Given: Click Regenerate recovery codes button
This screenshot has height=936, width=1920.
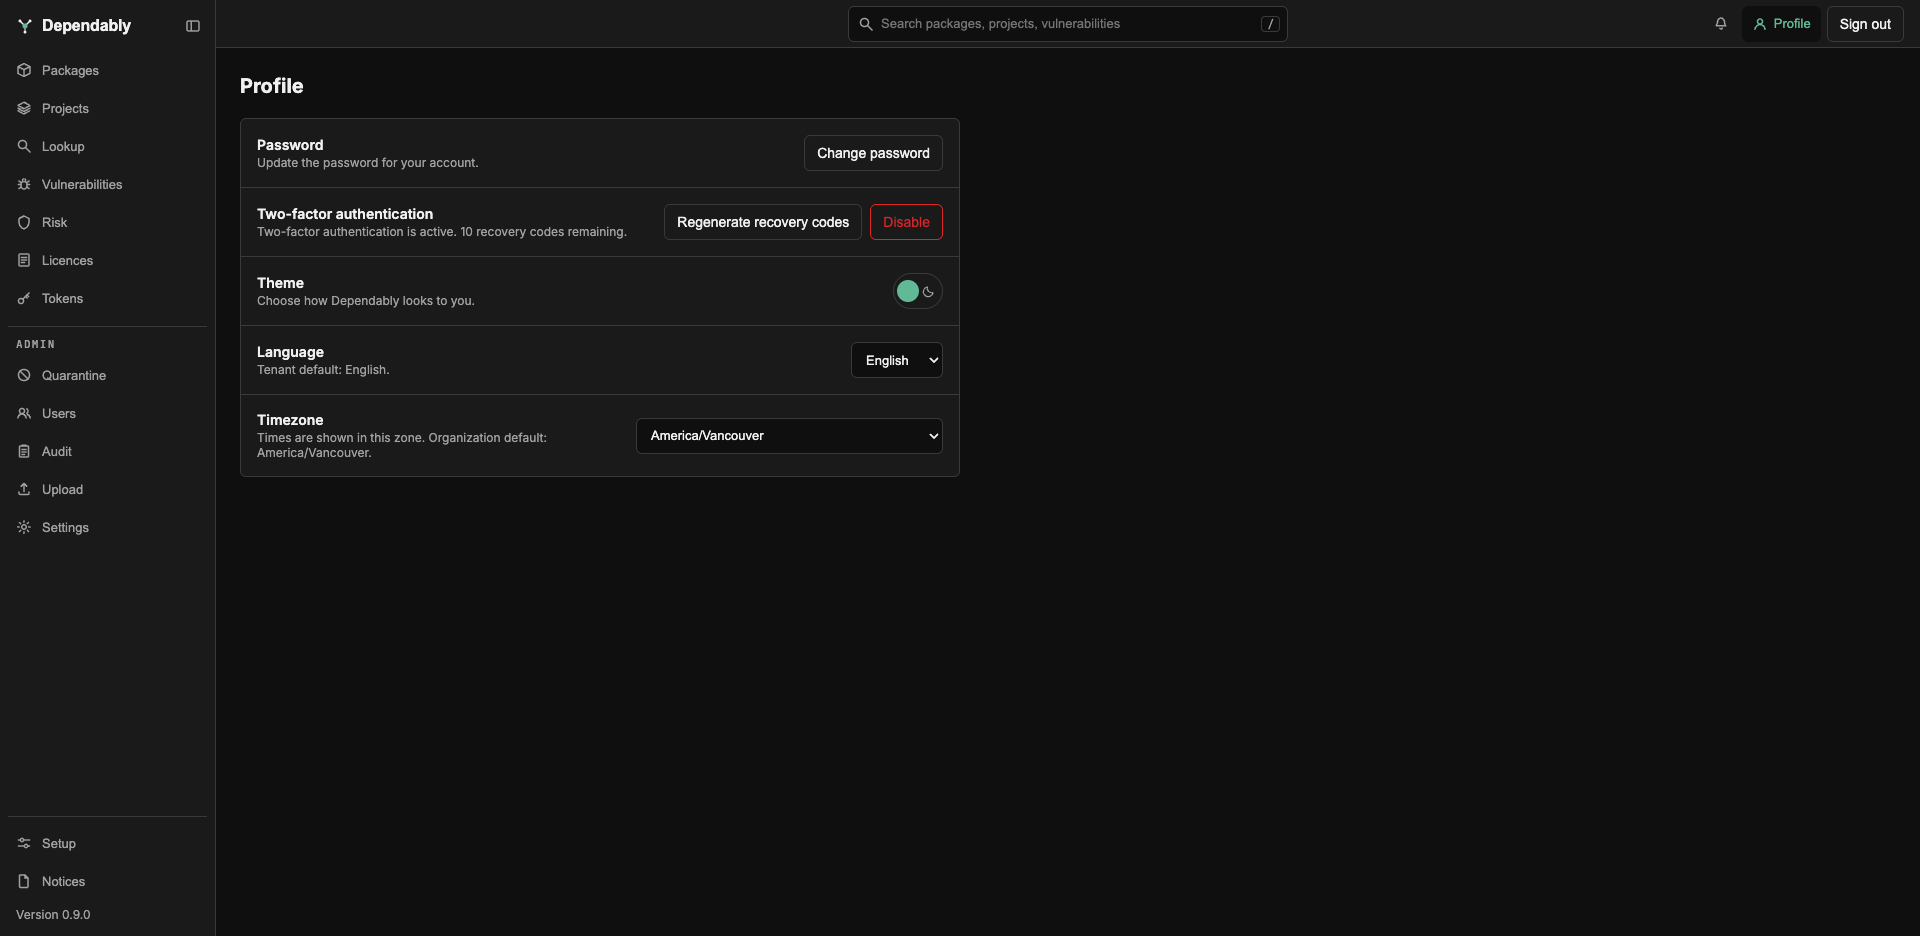Looking at the screenshot, I should (763, 222).
